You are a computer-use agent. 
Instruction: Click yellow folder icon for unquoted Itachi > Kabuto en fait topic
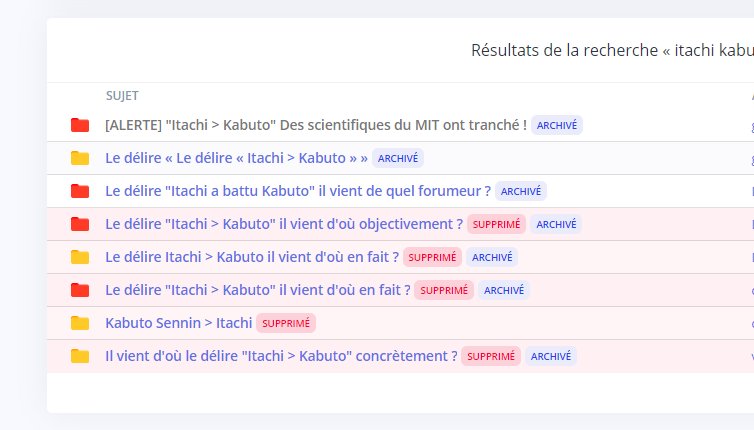click(x=80, y=257)
